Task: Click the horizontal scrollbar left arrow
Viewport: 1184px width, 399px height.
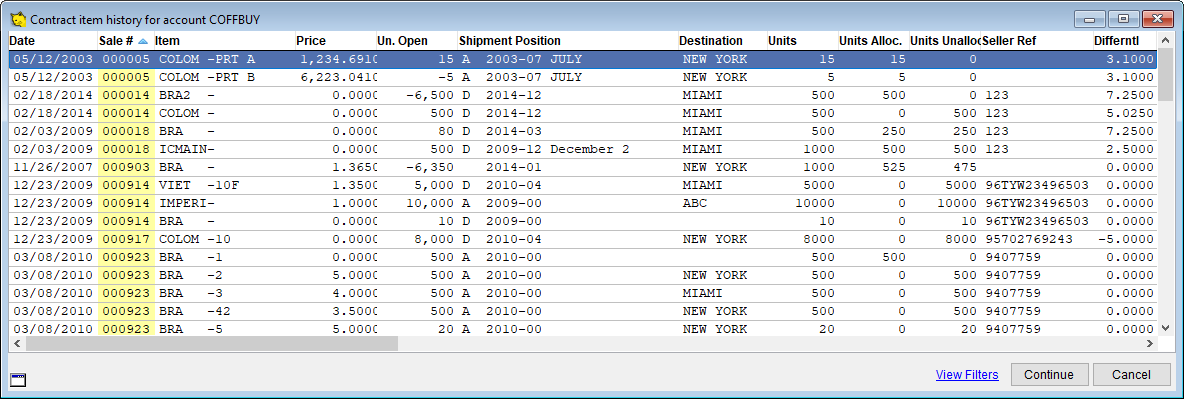Action: click(17, 343)
